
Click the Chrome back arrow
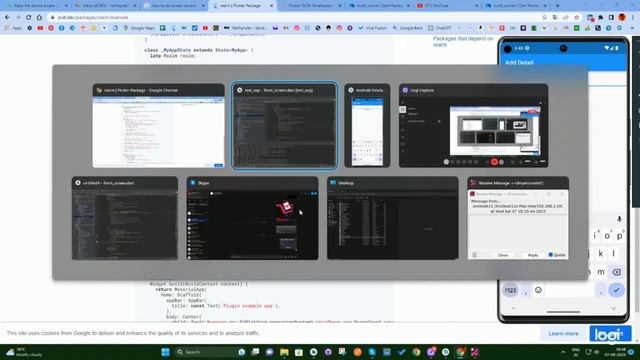point(7,18)
